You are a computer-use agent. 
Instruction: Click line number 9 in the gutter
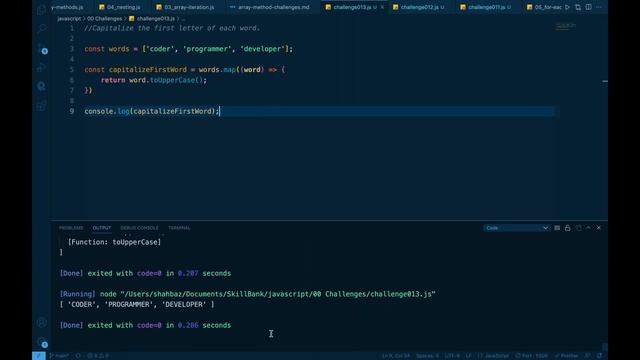[x=72, y=111]
